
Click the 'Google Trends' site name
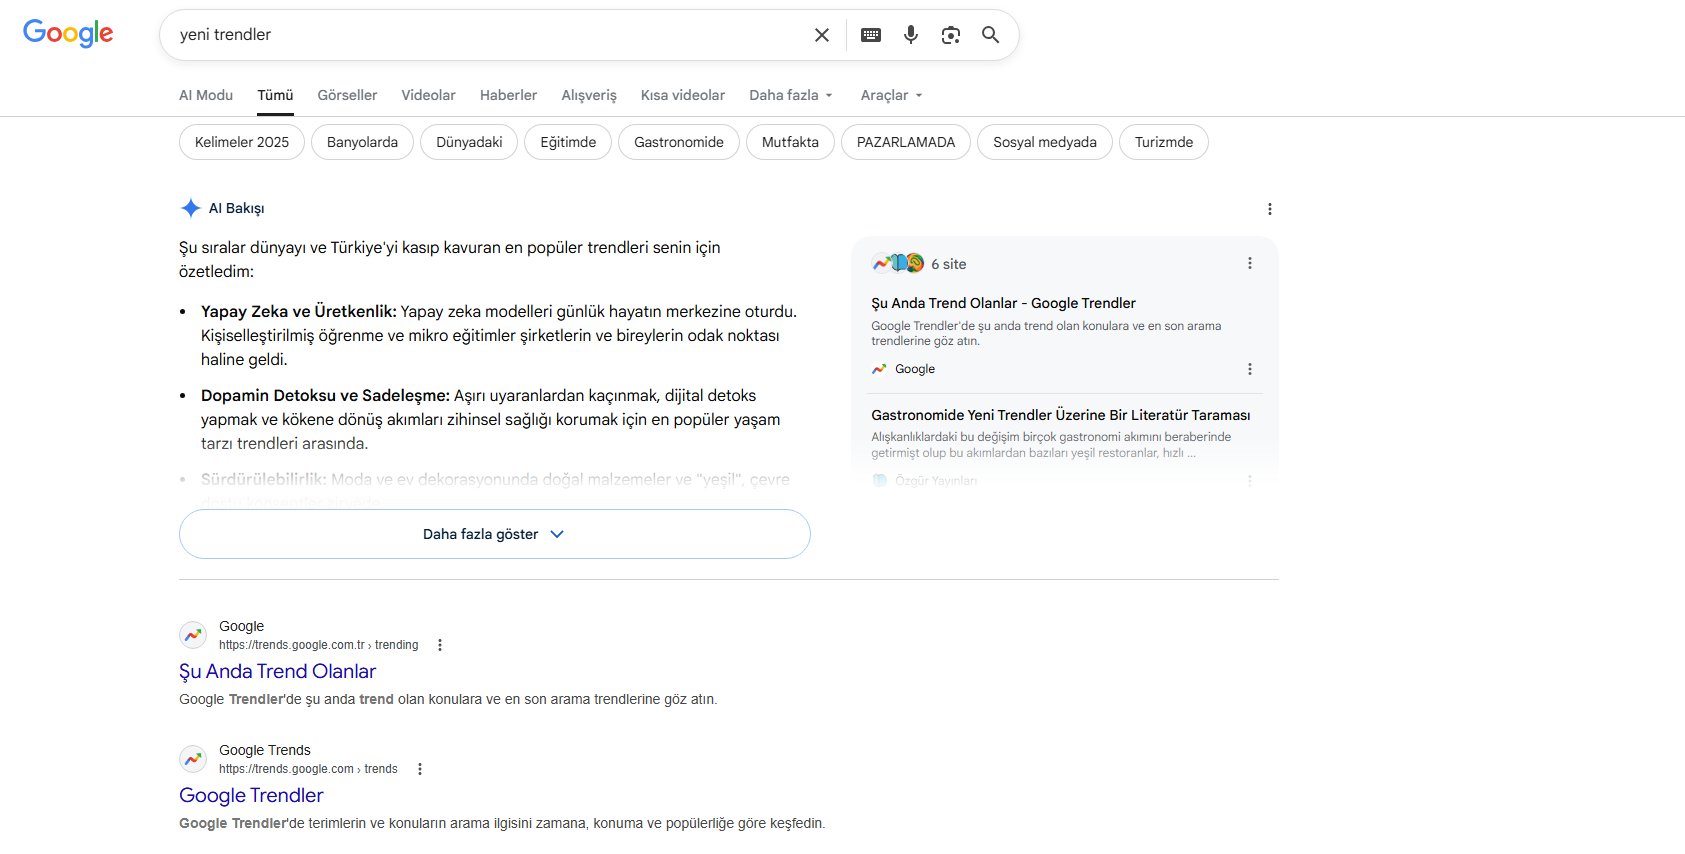tap(265, 750)
